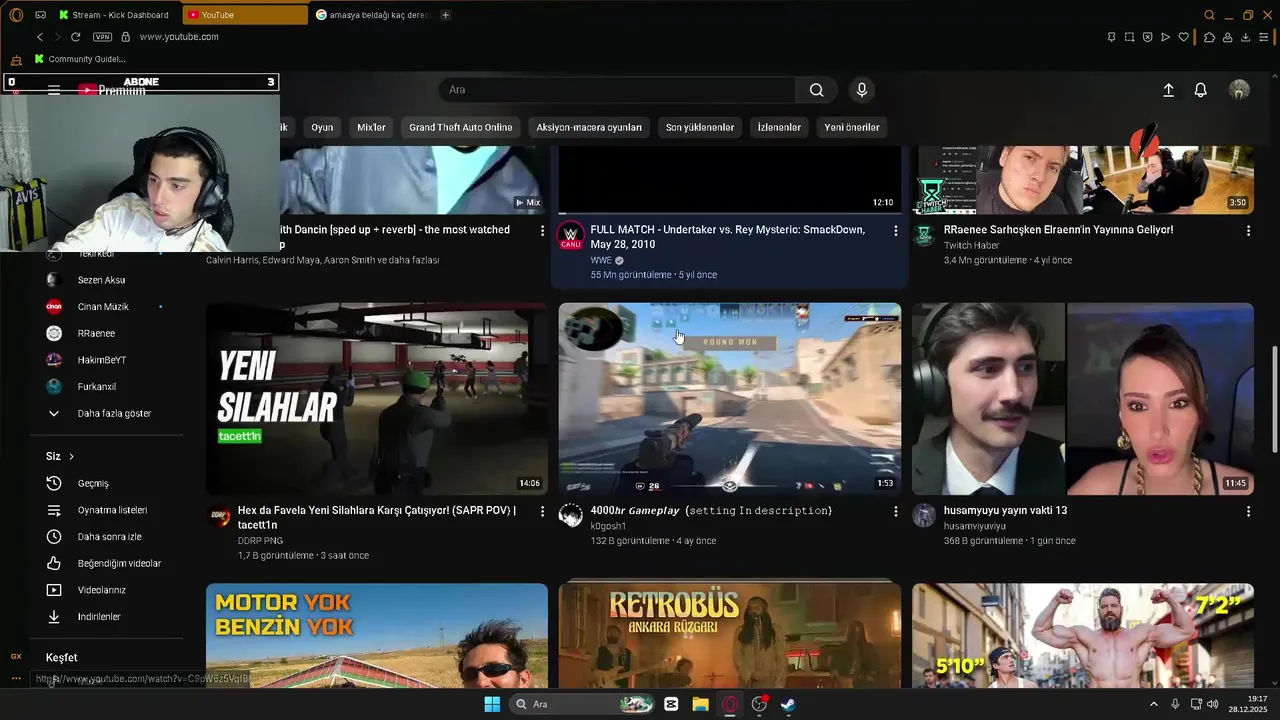Expand the 'Siz' section chevron
Screen dimensions: 1280x720
pos(71,456)
